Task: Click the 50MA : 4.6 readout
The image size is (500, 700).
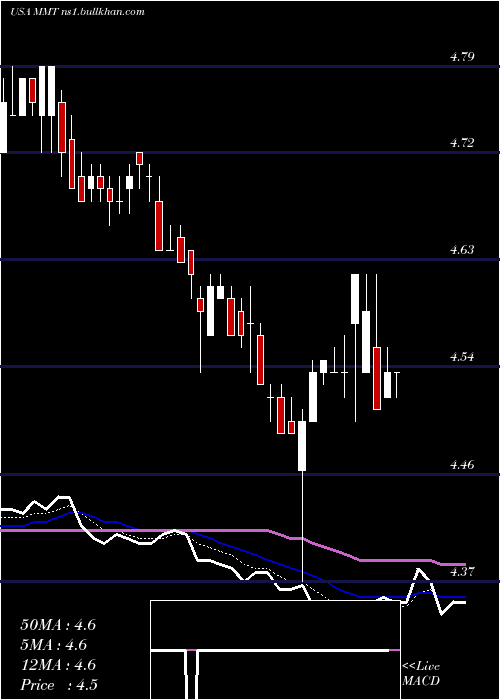Action: click(58, 625)
